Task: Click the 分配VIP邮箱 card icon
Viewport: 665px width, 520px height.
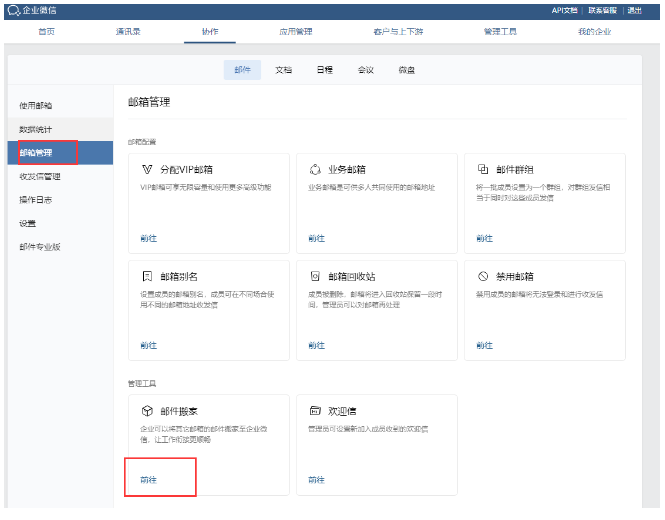Action: pyautogui.click(x=147, y=169)
